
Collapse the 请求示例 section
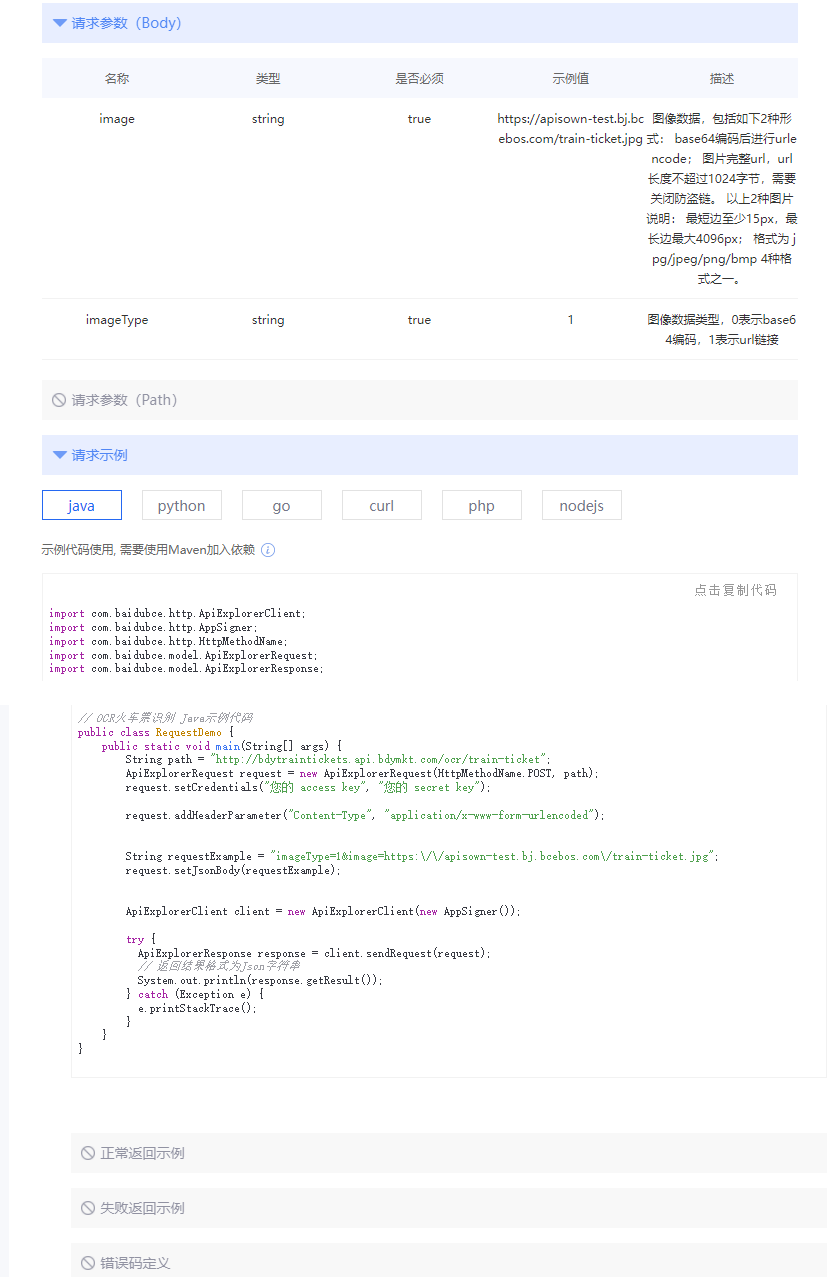pos(419,455)
